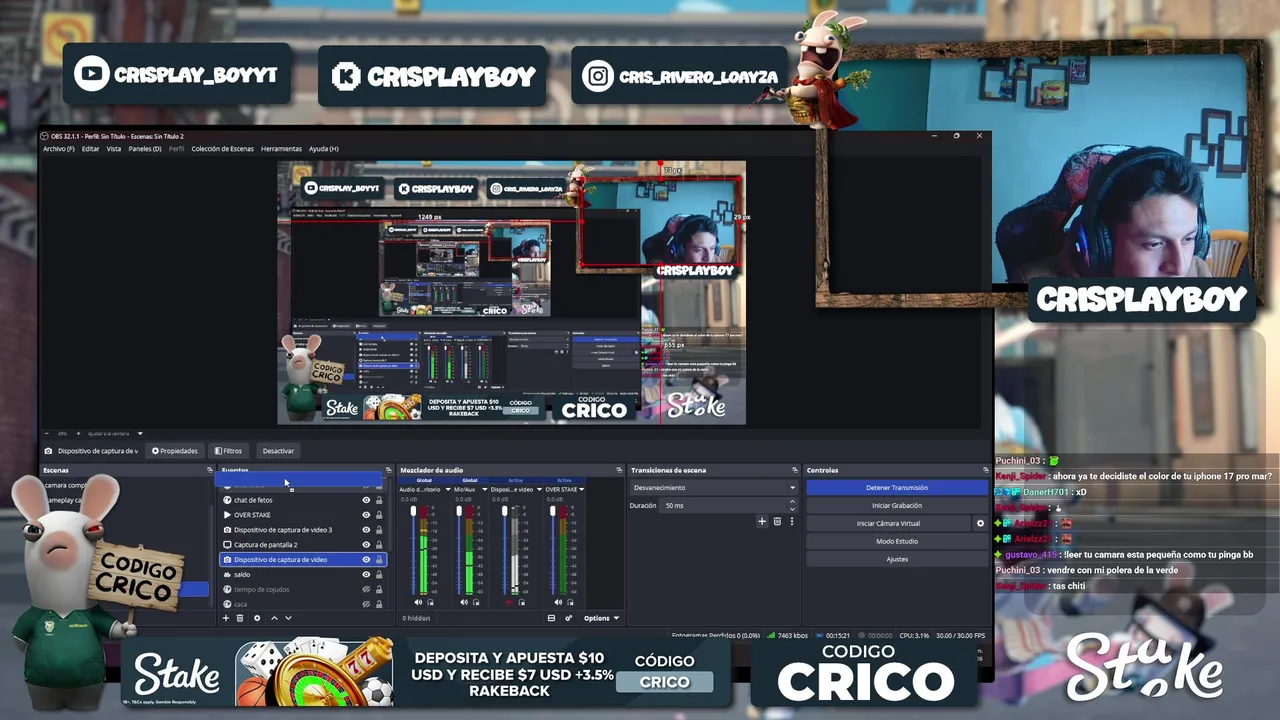Image resolution: width=1280 pixels, height=720 pixels.
Task: Open Ajustar a la ventana zoom dropdown
Action: coord(140,433)
